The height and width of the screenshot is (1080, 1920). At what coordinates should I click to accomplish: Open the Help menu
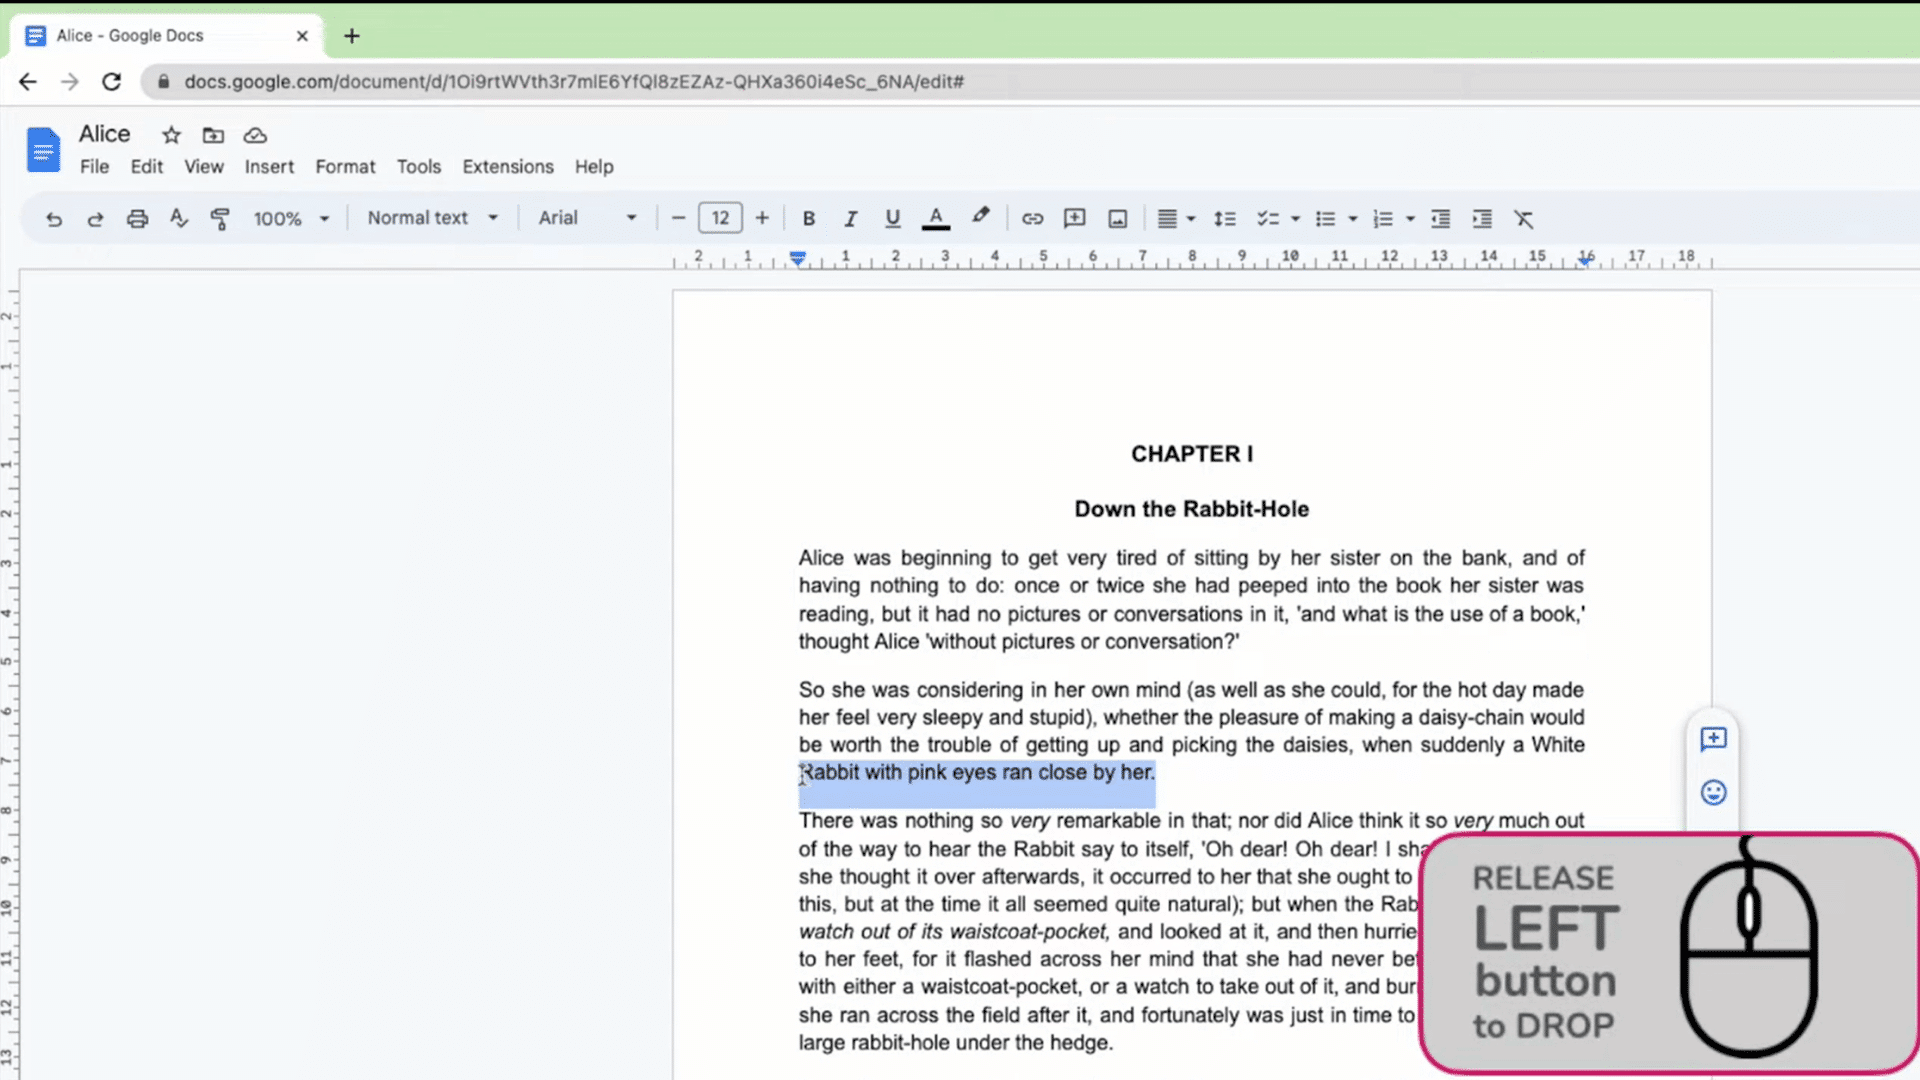click(594, 167)
